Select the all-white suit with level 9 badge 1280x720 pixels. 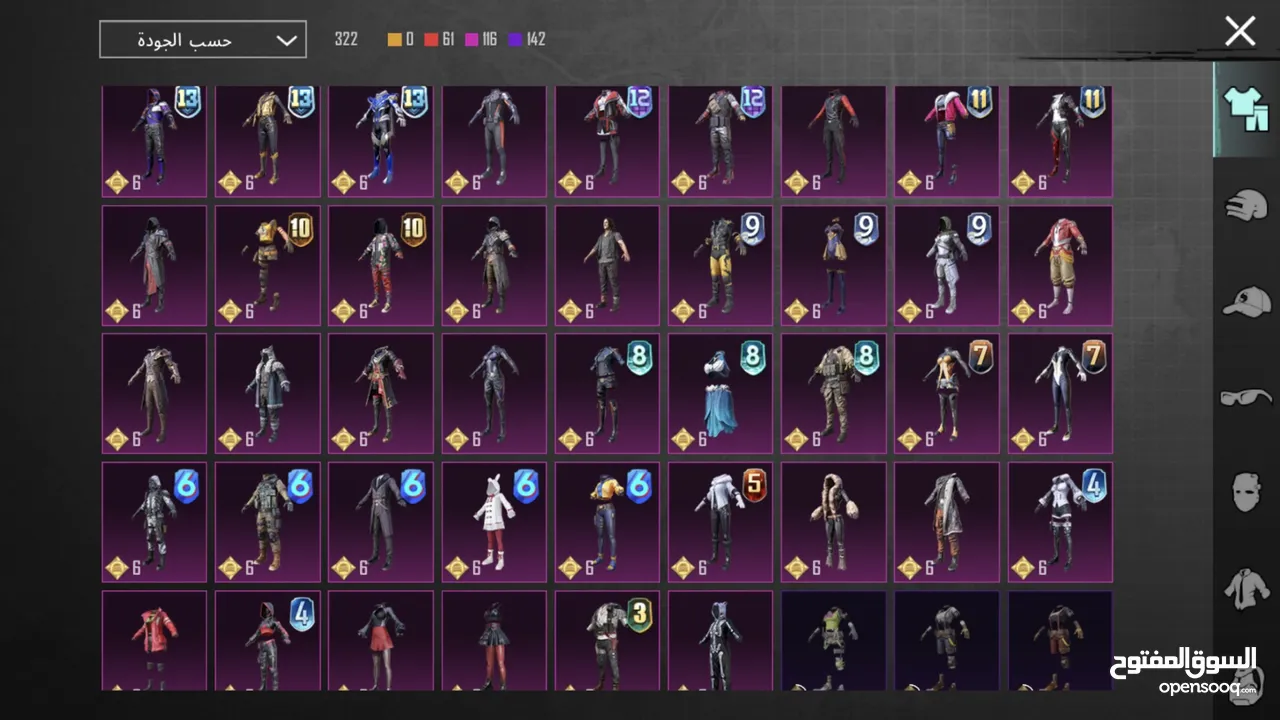click(x=947, y=266)
